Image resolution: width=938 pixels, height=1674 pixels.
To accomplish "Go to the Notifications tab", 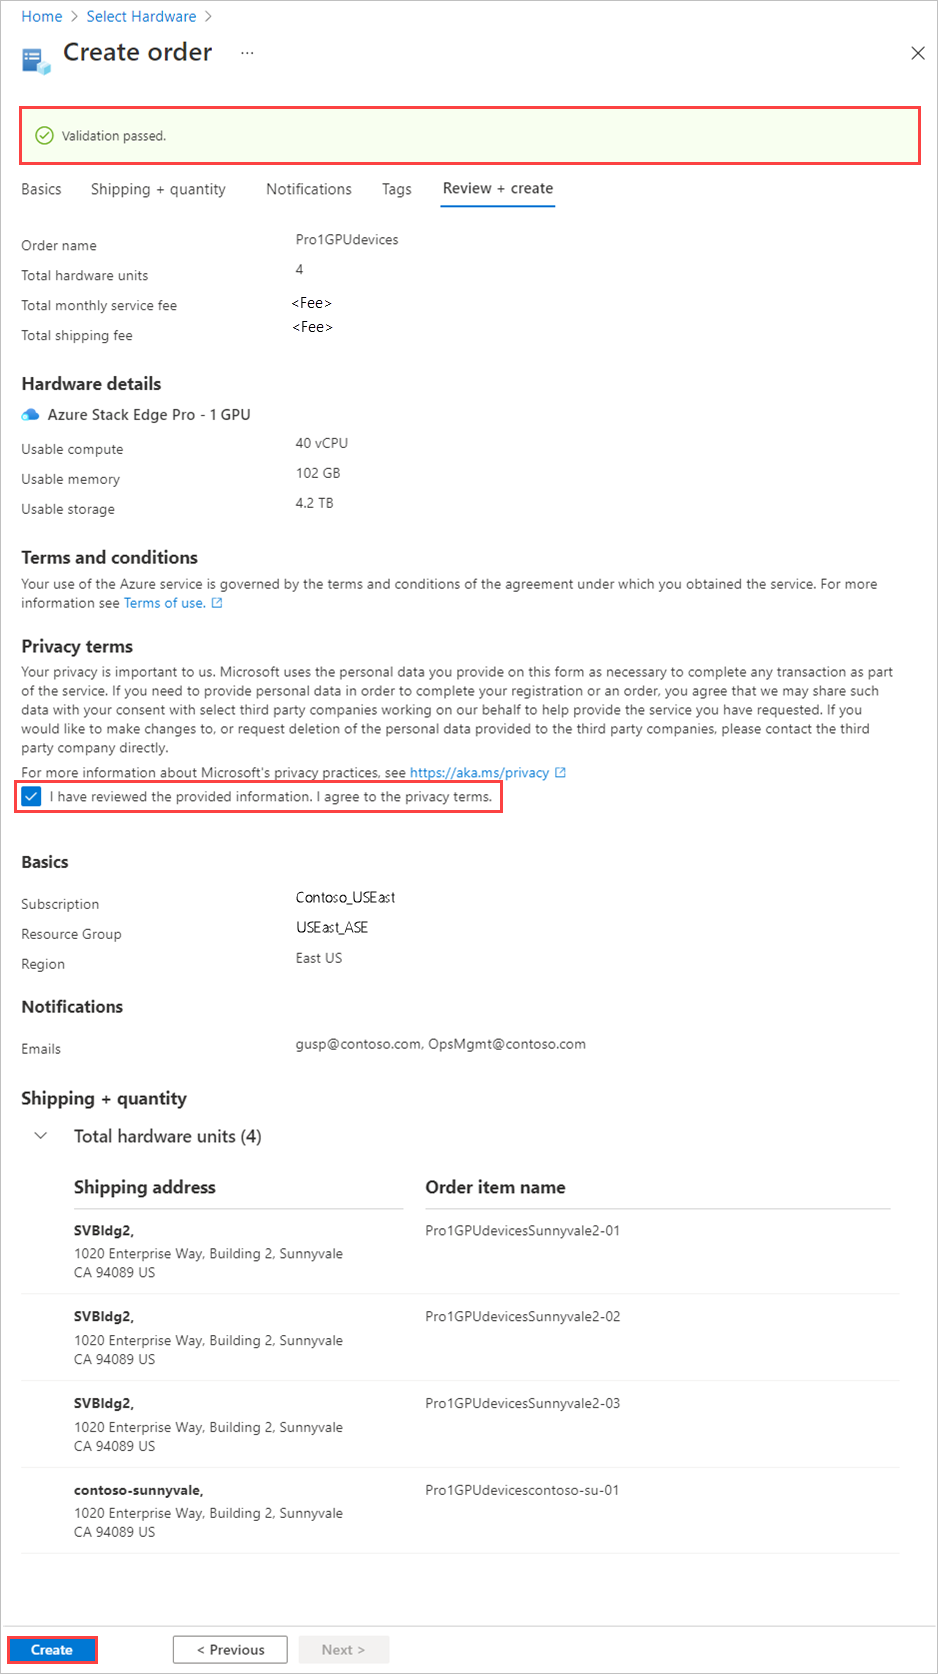I will pos(308,188).
